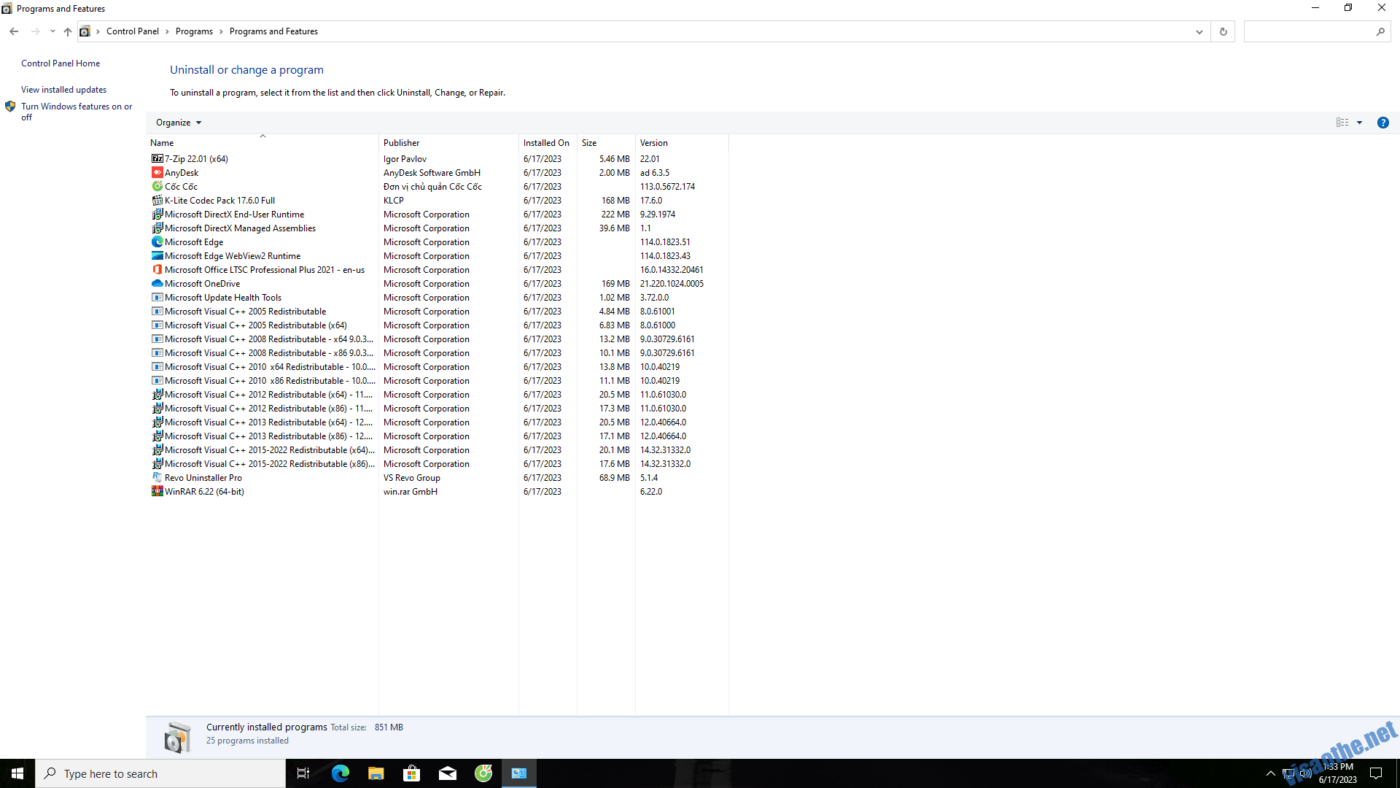This screenshot has width=1400, height=788.
Task: Click version 113.0.5672.174 cell
Action: [667, 187]
